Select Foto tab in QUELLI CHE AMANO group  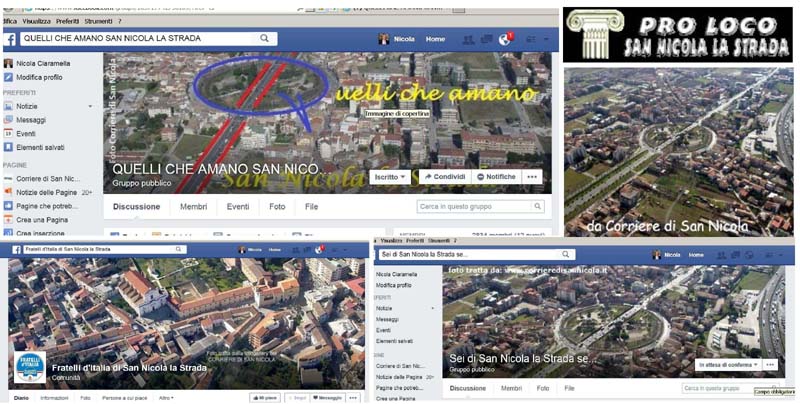(277, 207)
